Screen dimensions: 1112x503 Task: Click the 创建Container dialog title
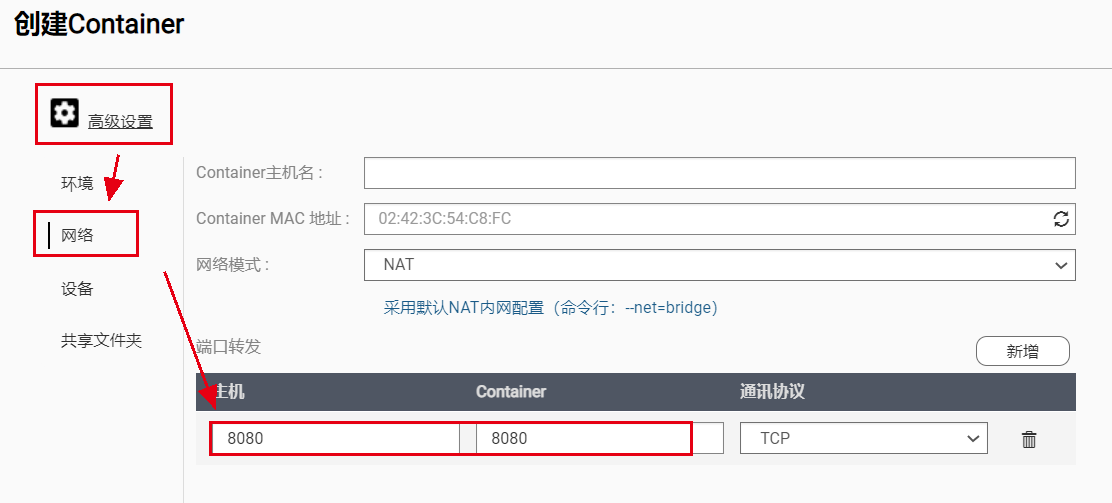tap(99, 24)
